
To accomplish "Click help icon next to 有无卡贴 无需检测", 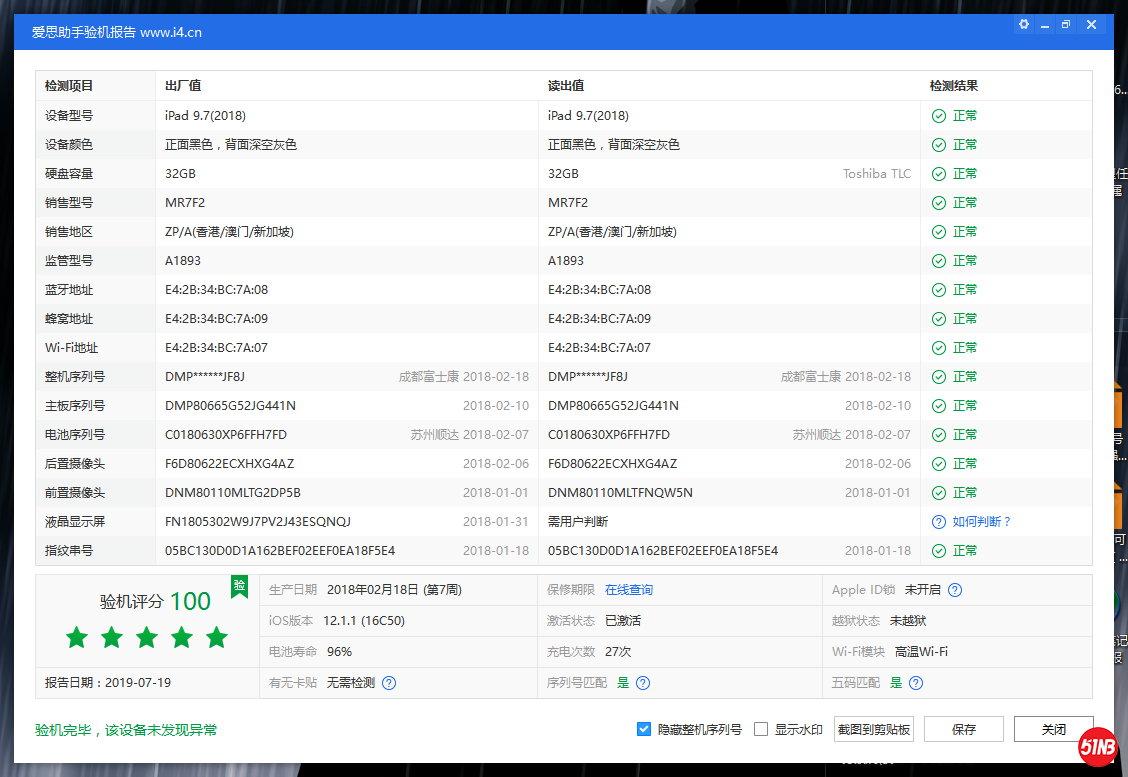I will point(389,683).
